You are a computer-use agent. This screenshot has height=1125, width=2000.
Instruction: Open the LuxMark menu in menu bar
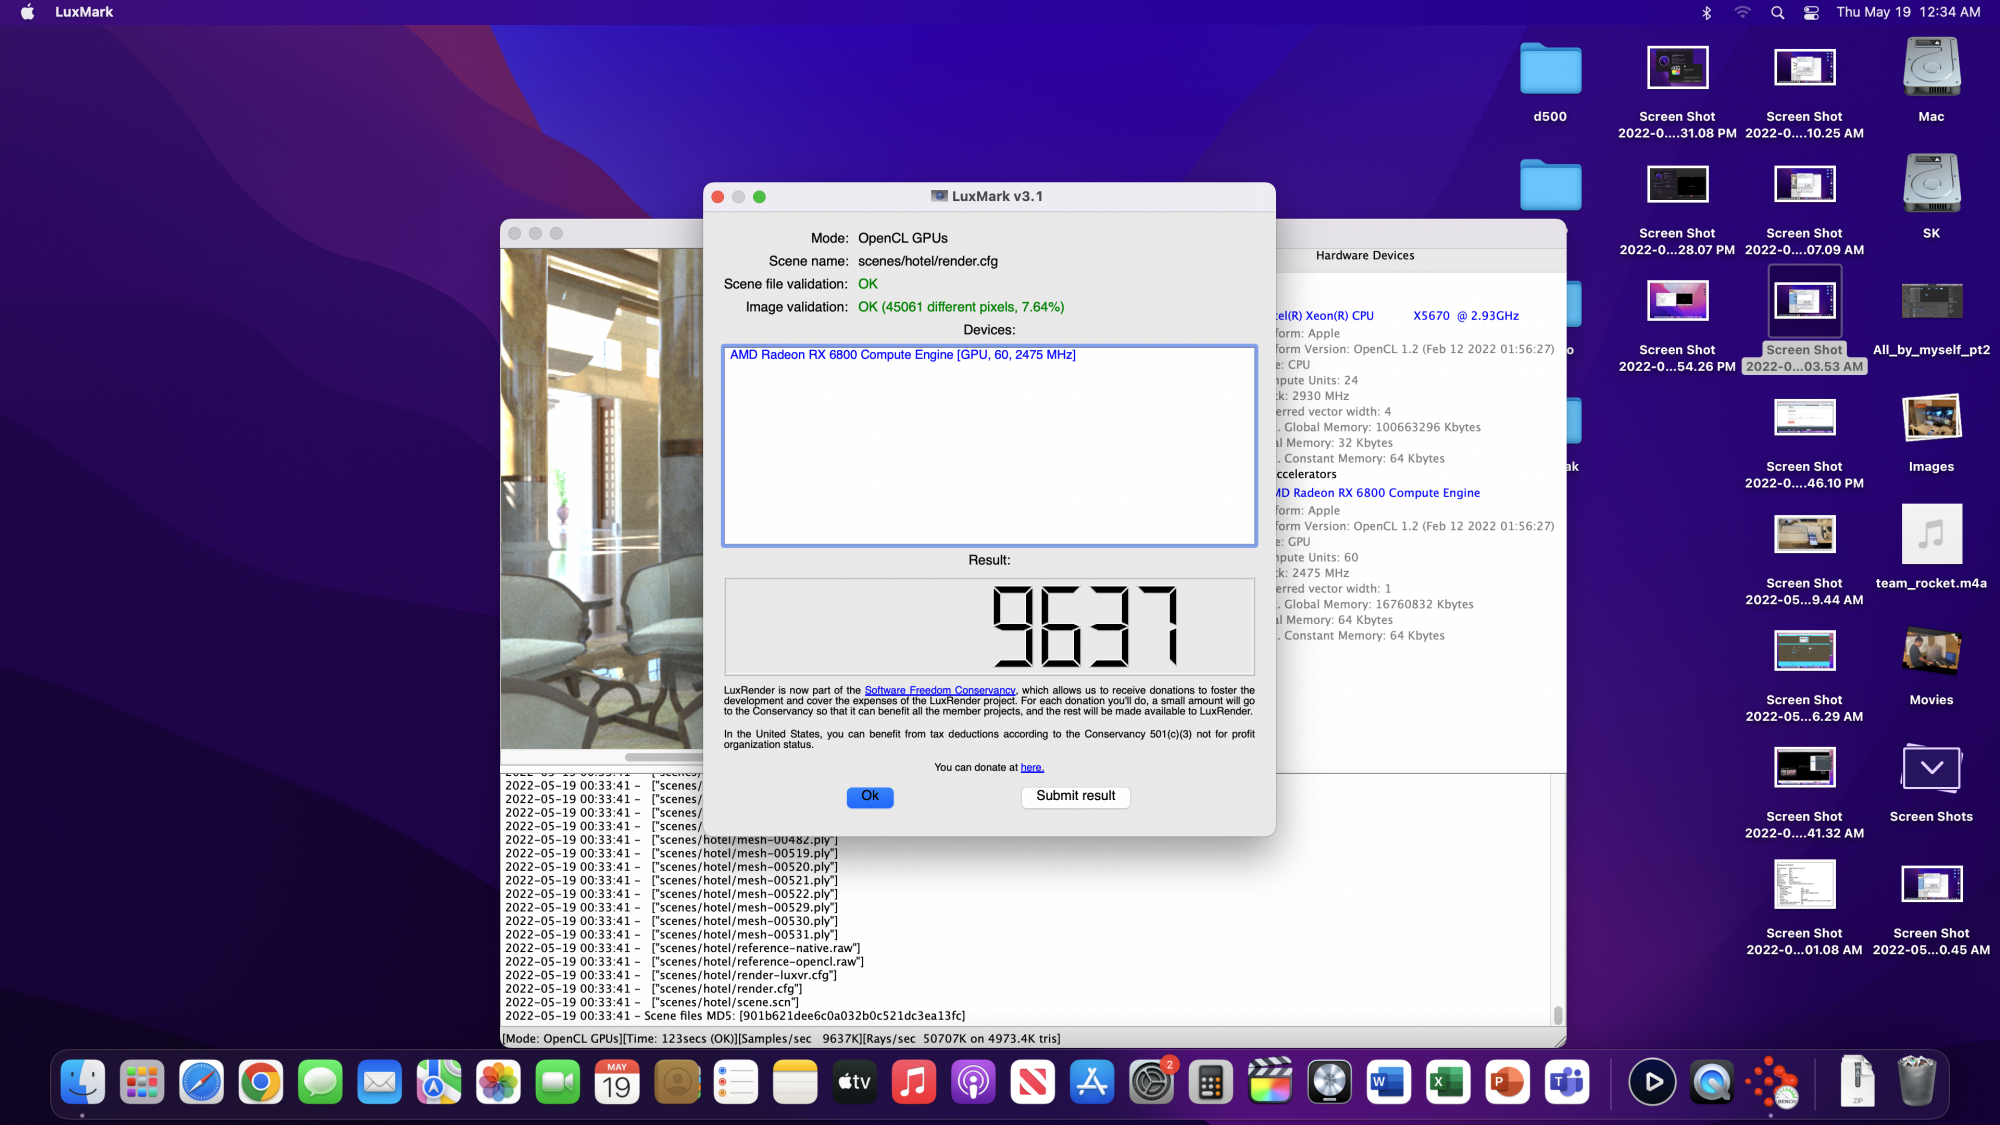(84, 12)
